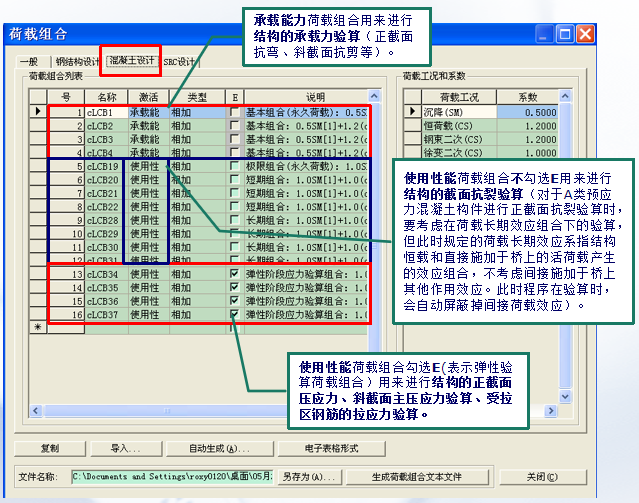
Task: Enable the E checkbox for cLCB20
Action: point(234,179)
